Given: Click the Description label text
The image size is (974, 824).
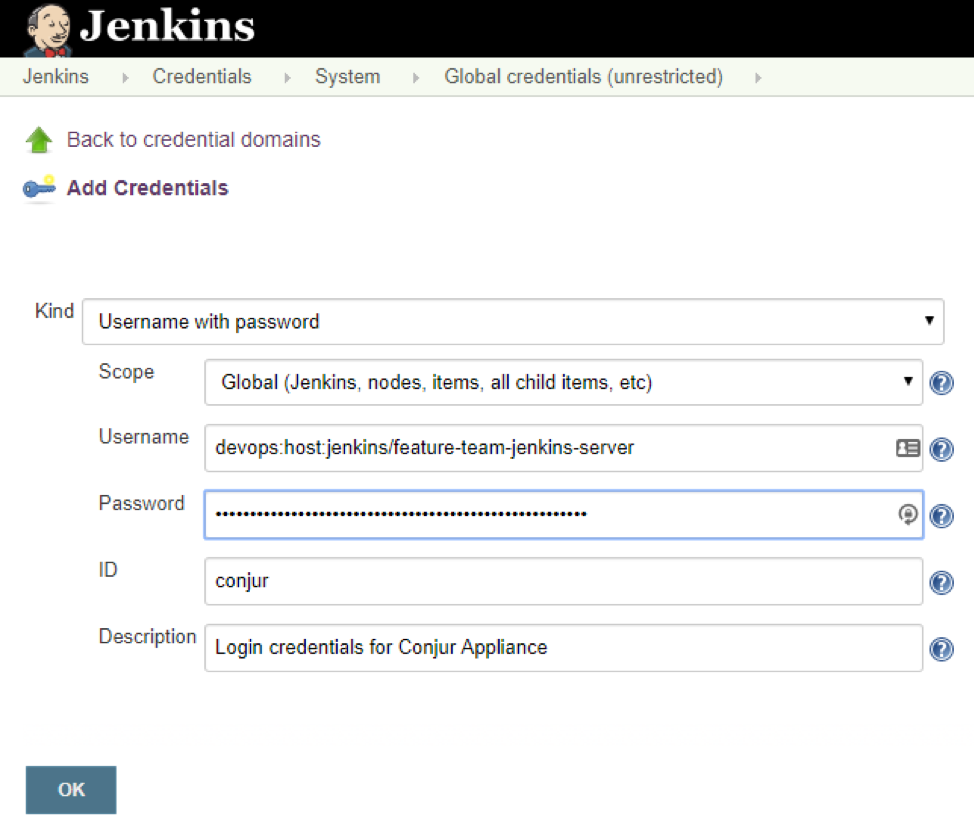Looking at the screenshot, I should tap(147, 636).
